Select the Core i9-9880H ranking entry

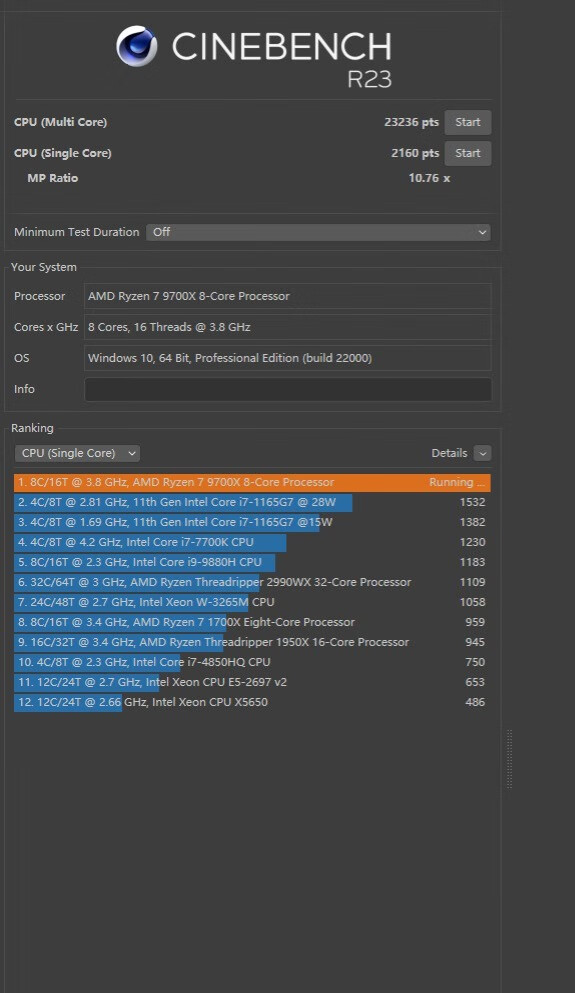[252, 562]
